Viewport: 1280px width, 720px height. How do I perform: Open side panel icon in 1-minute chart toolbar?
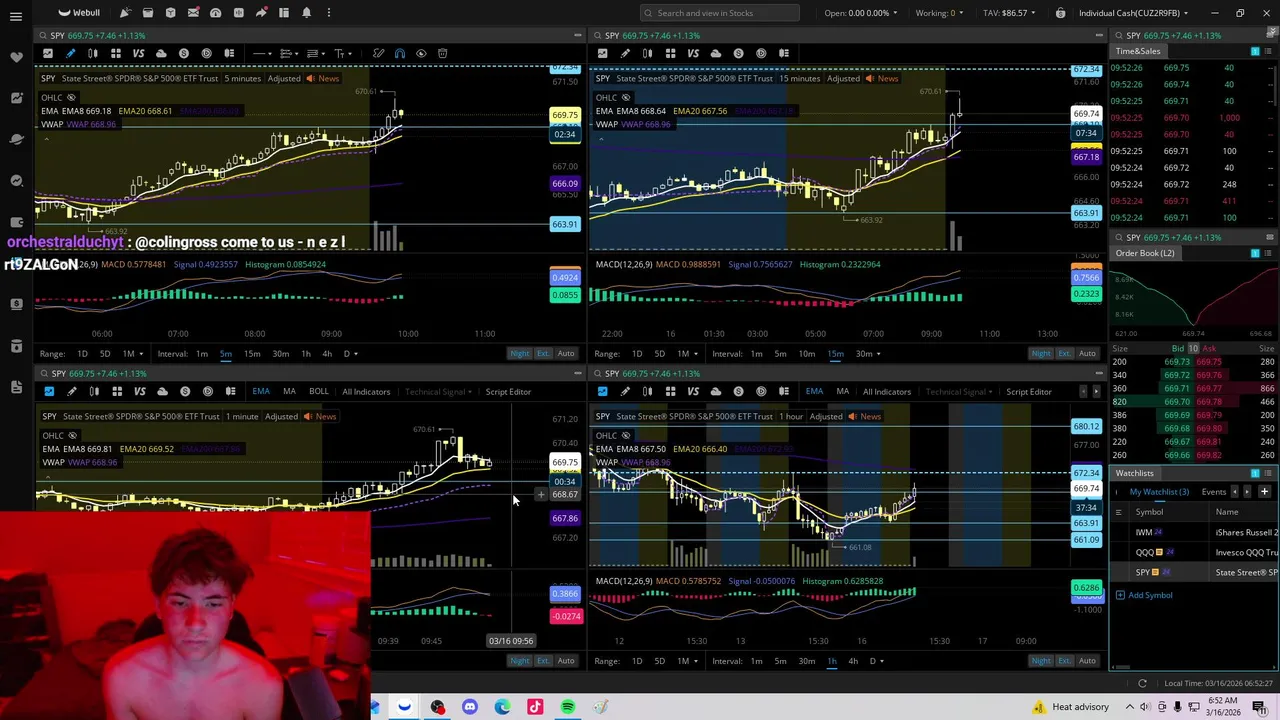click(231, 391)
